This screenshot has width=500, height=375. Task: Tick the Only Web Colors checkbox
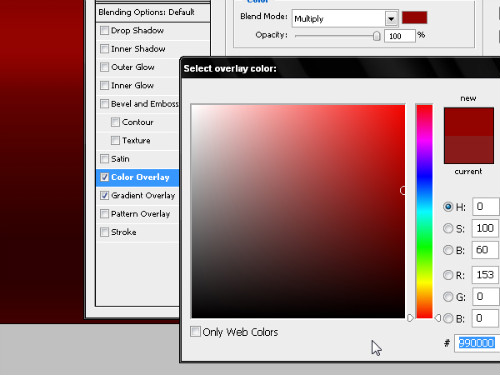pyautogui.click(x=195, y=331)
